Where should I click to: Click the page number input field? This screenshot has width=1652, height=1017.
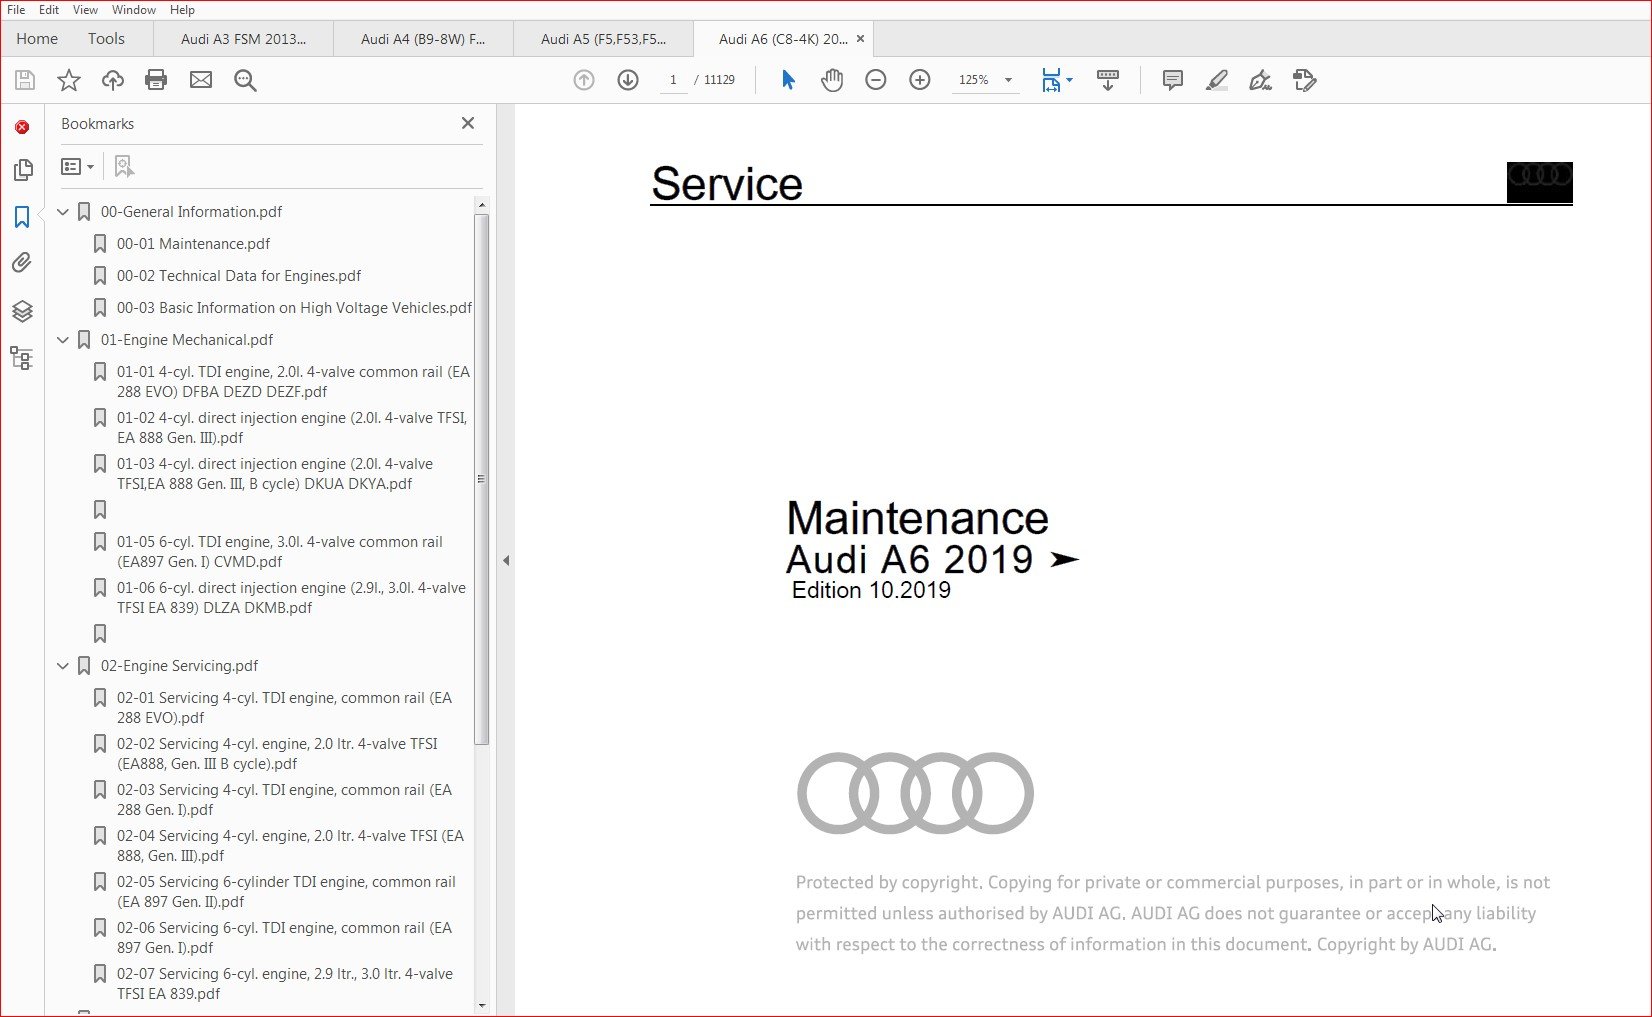pyautogui.click(x=674, y=80)
